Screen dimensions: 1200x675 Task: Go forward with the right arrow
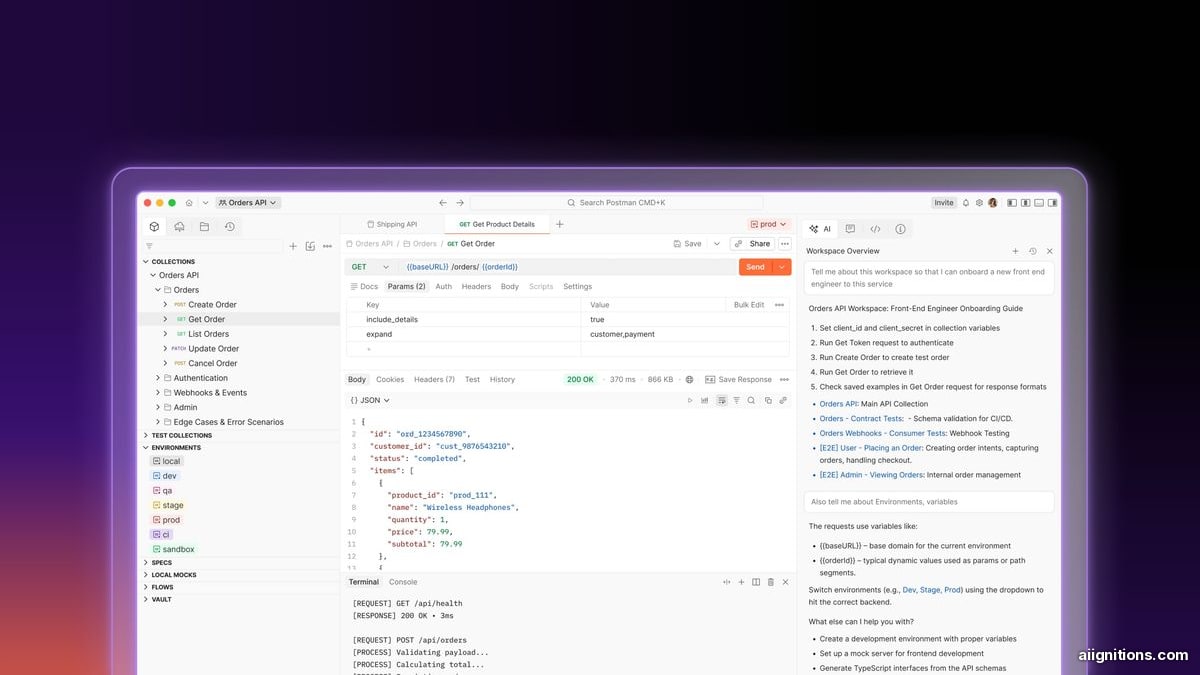tap(460, 202)
